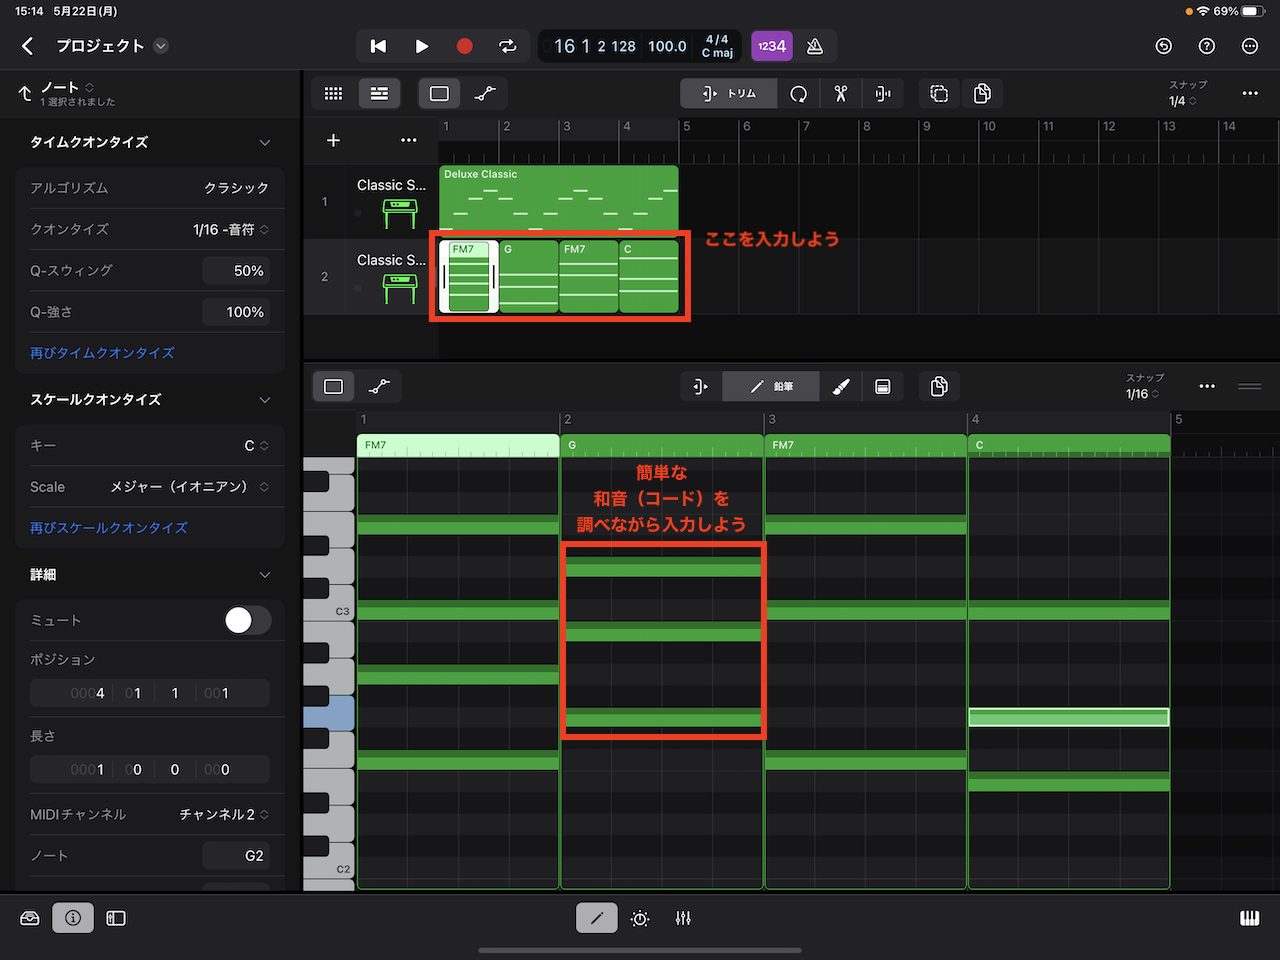Add a new track with the plus button

click(x=333, y=140)
